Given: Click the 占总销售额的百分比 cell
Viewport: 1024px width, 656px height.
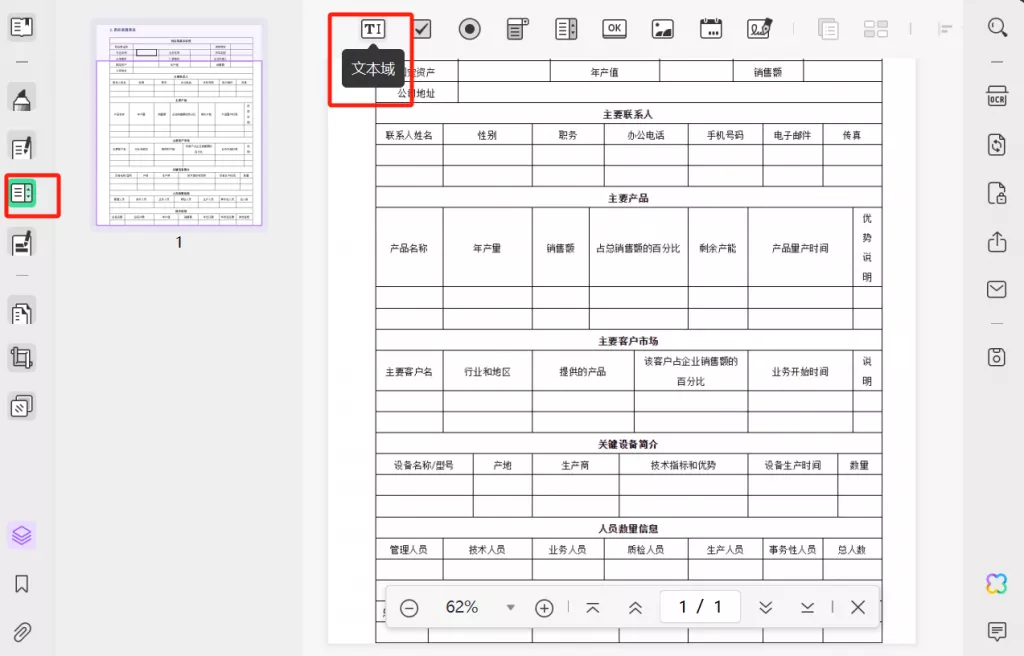Looking at the screenshot, I should 638,248.
